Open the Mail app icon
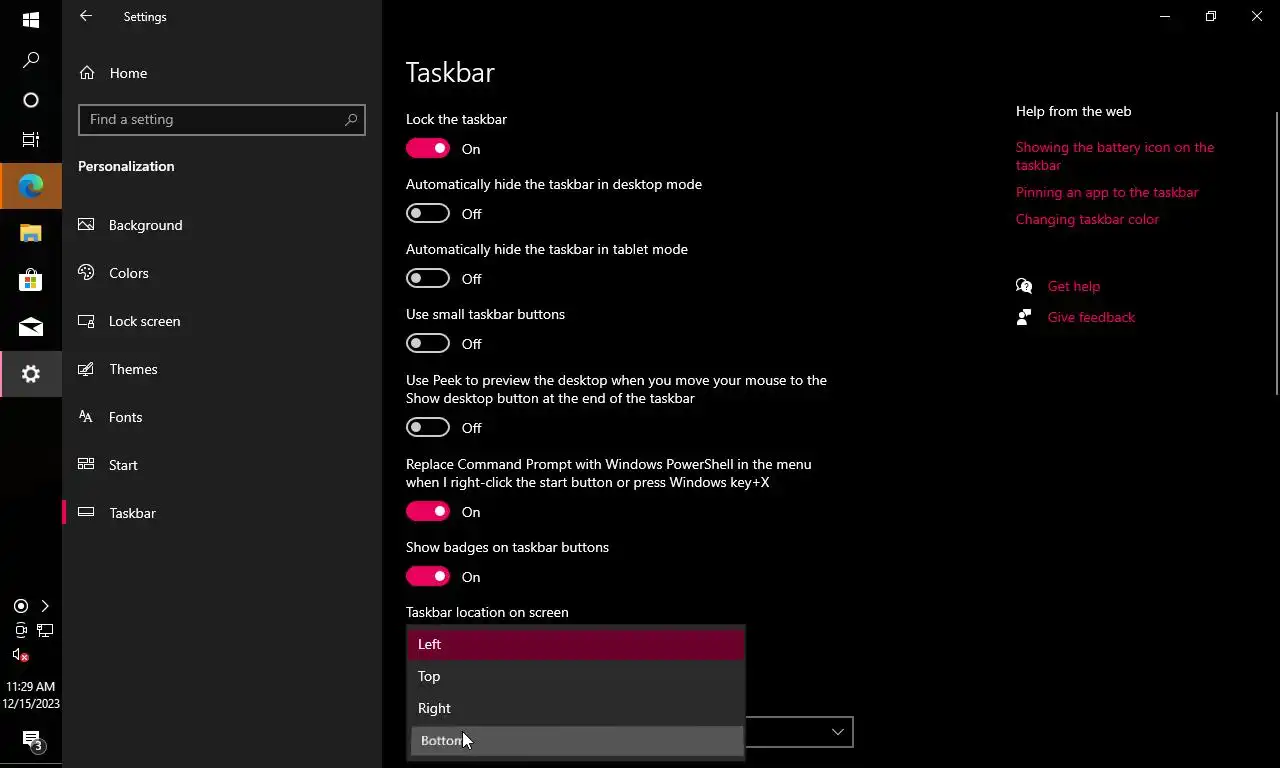Viewport: 1280px width, 768px height. point(30,327)
